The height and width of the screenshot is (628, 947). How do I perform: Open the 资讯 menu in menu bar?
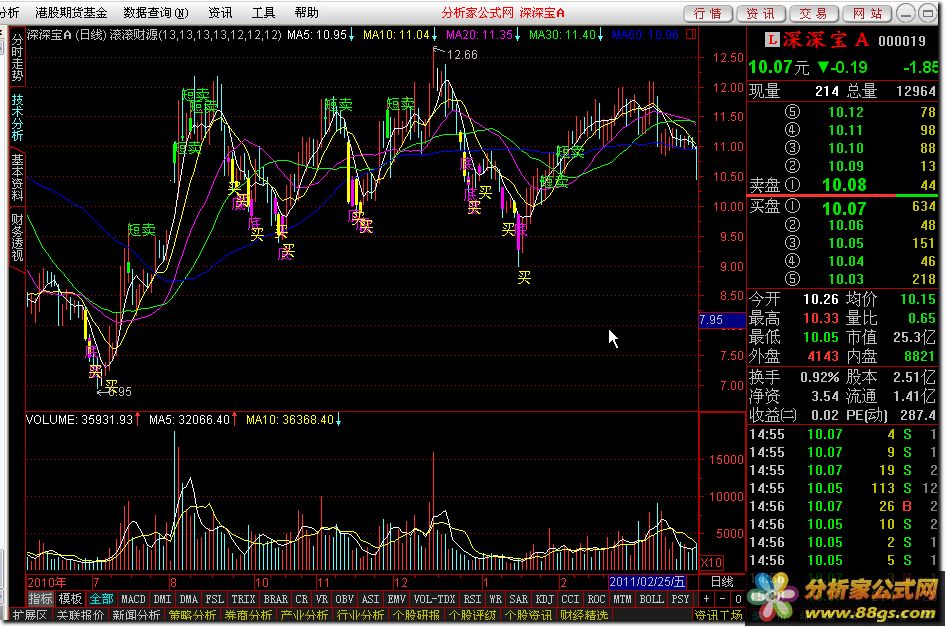220,13
